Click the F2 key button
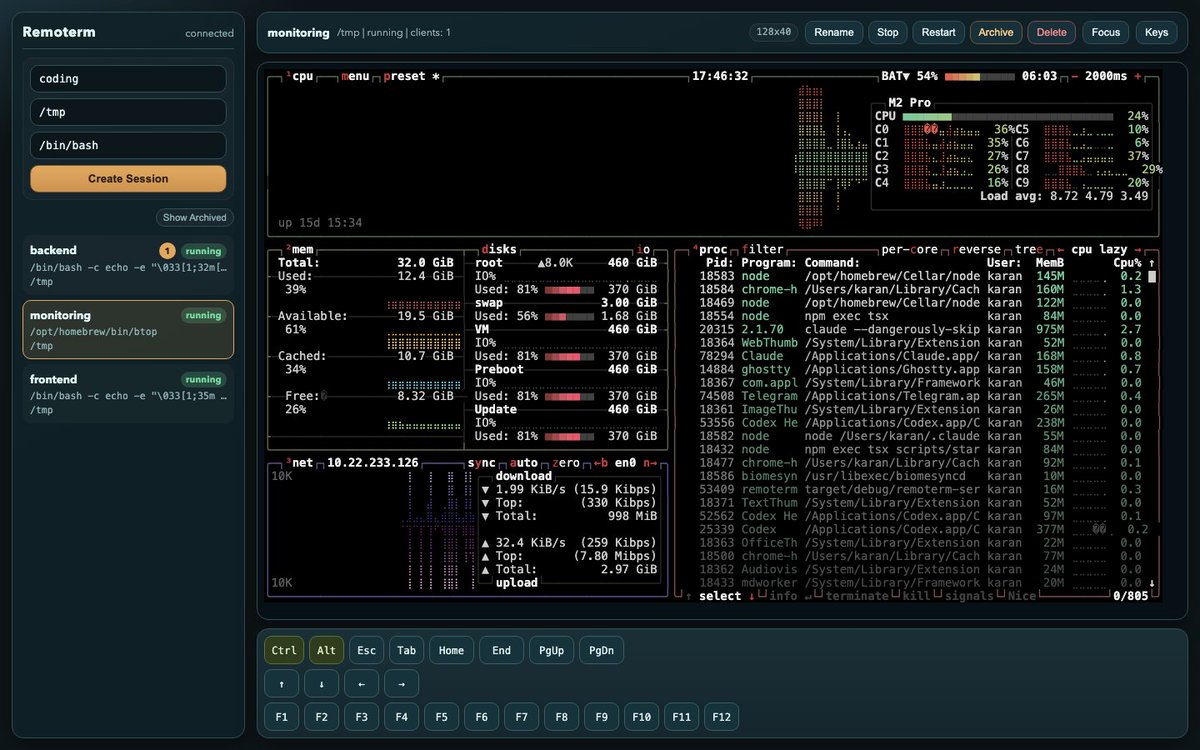Viewport: 1200px width, 750px height. click(321, 717)
